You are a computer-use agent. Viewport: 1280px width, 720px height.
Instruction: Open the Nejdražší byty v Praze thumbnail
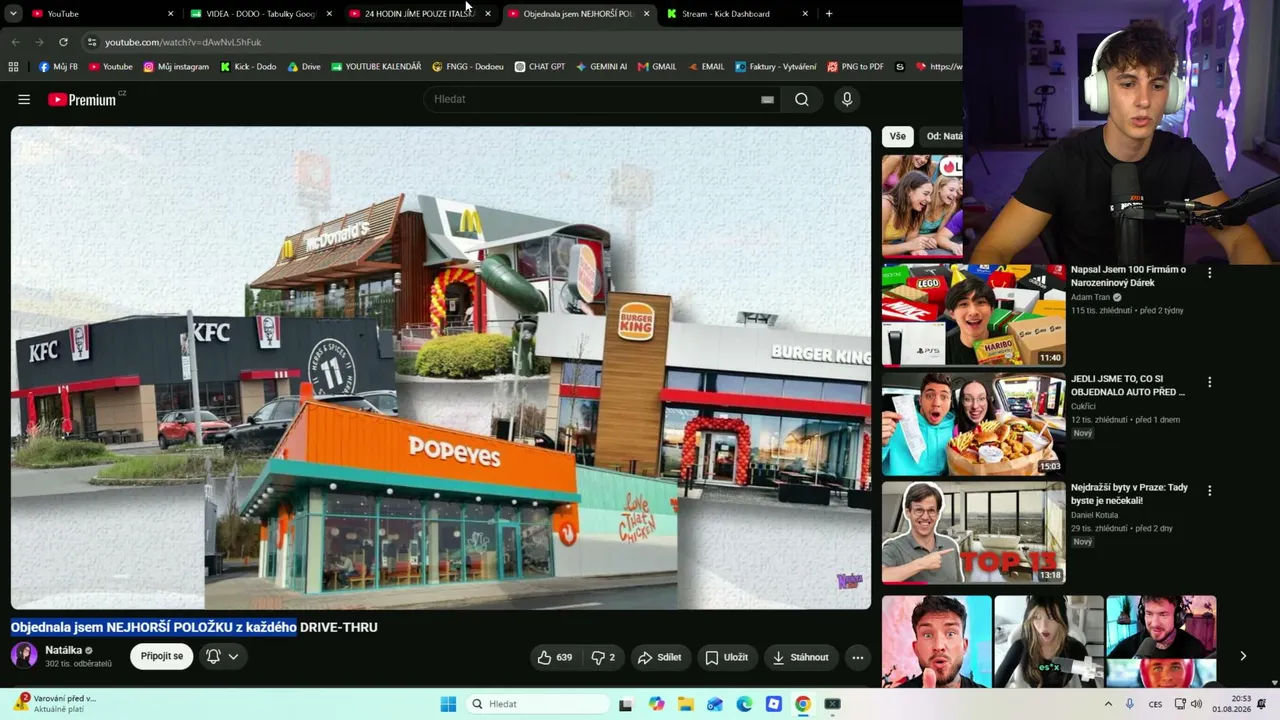[x=973, y=533]
